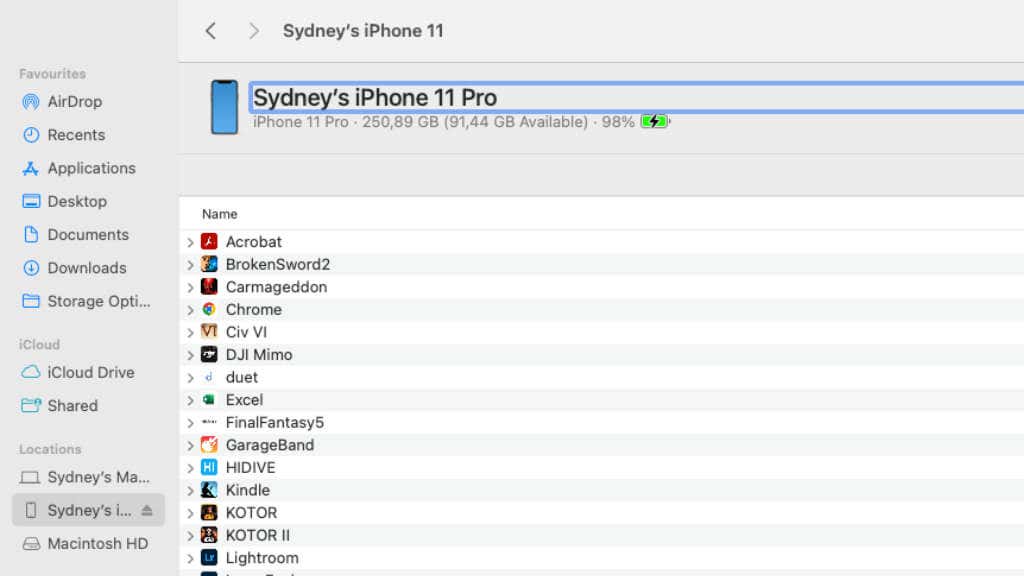Click the Sydney's Mac laptop icon
This screenshot has width=1024, height=576.
click(30, 477)
